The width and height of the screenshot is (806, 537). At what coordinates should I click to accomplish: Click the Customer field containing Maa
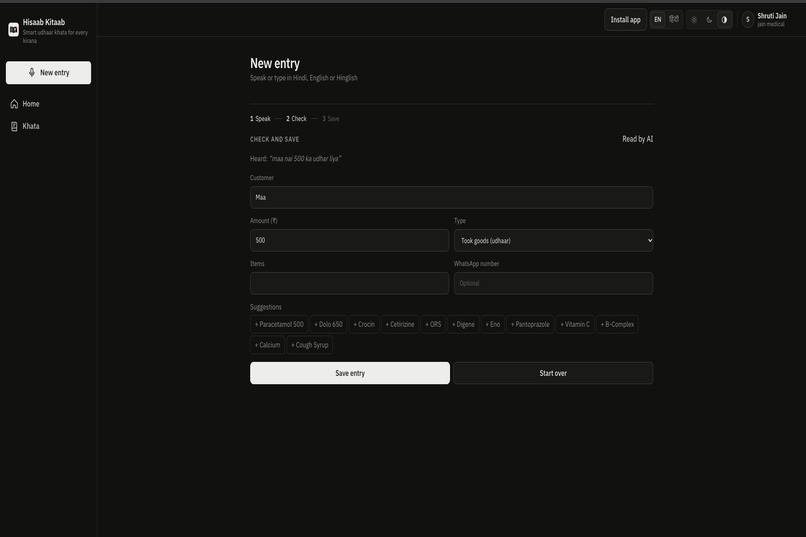[451, 197]
